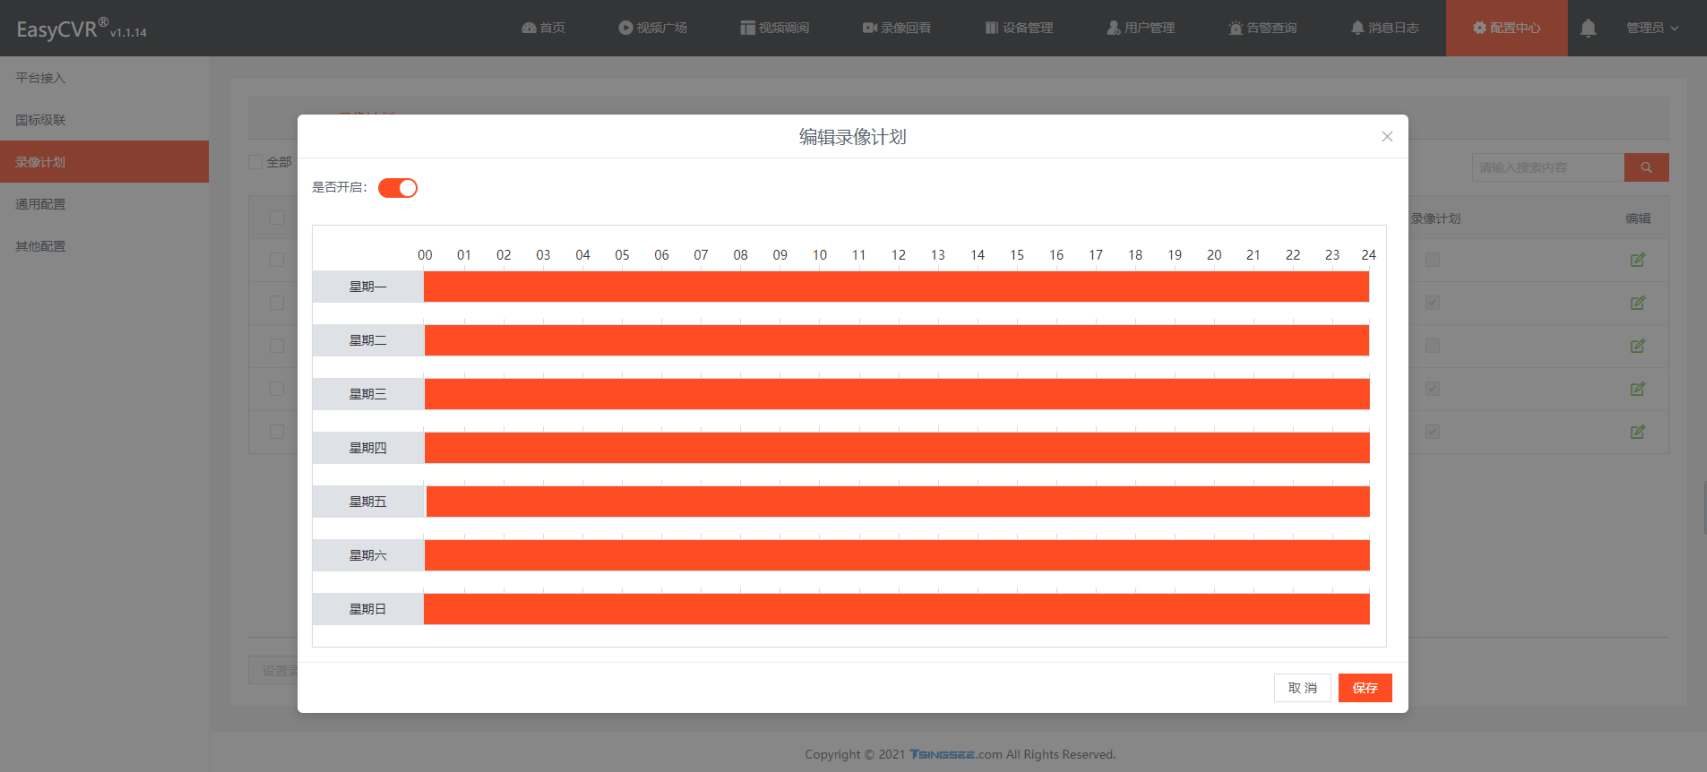Tick the second row's 录像计划 checkbox
The height and width of the screenshot is (772, 1707).
(1432, 303)
